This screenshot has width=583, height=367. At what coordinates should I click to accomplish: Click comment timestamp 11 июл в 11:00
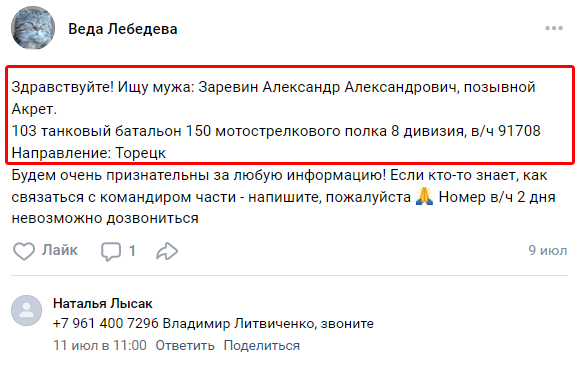pyautogui.click(x=100, y=345)
